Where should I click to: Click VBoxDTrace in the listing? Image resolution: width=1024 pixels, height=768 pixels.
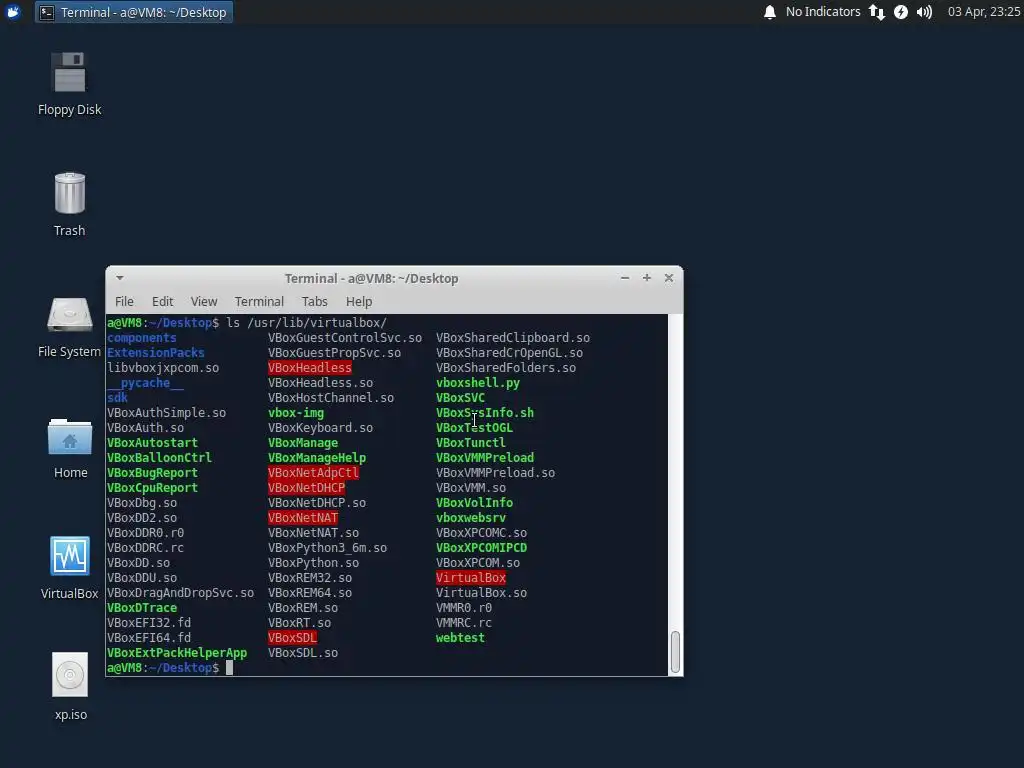coord(142,608)
